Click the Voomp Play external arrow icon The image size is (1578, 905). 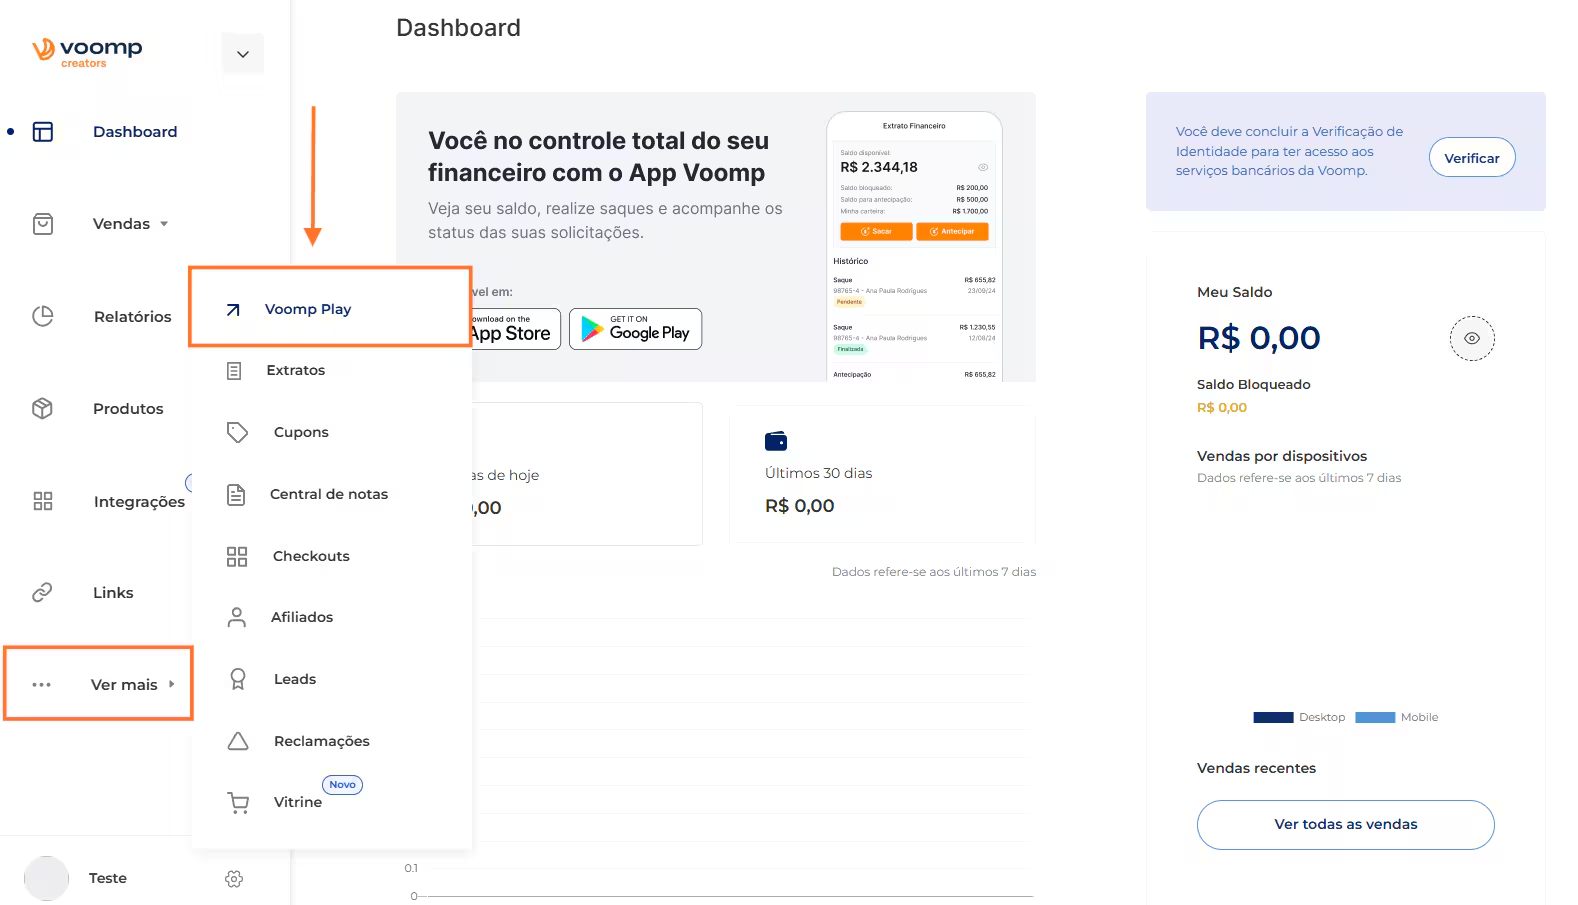(233, 310)
